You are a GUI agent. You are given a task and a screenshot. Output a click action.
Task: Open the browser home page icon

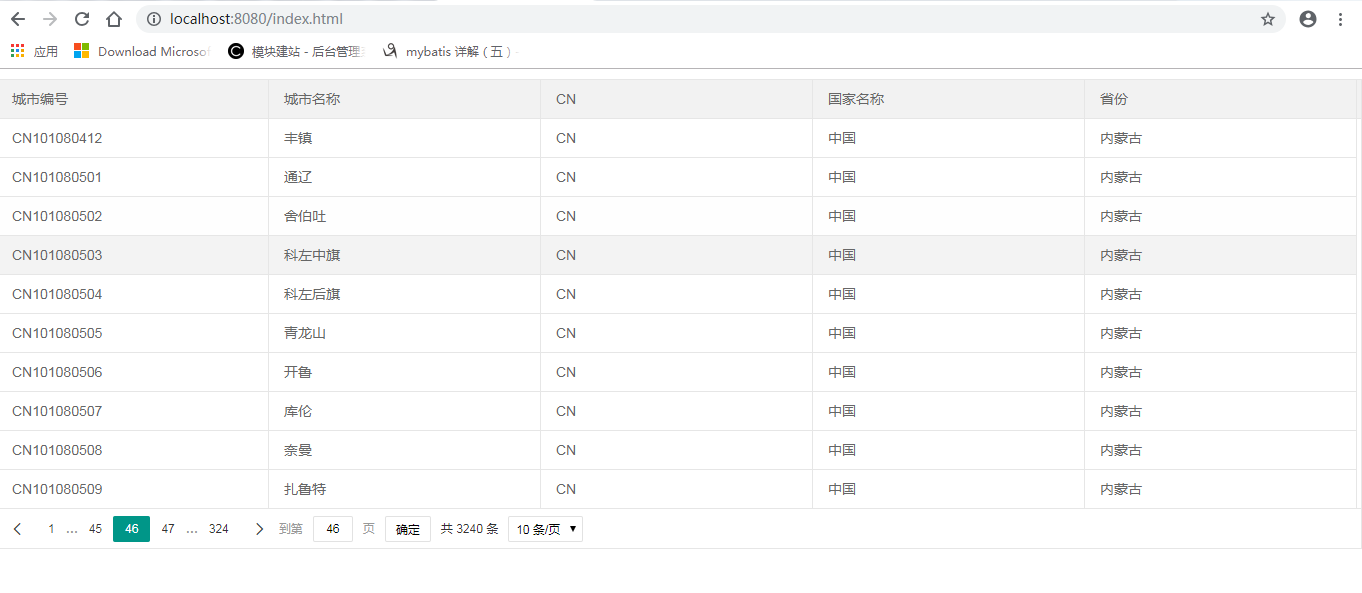[x=114, y=19]
